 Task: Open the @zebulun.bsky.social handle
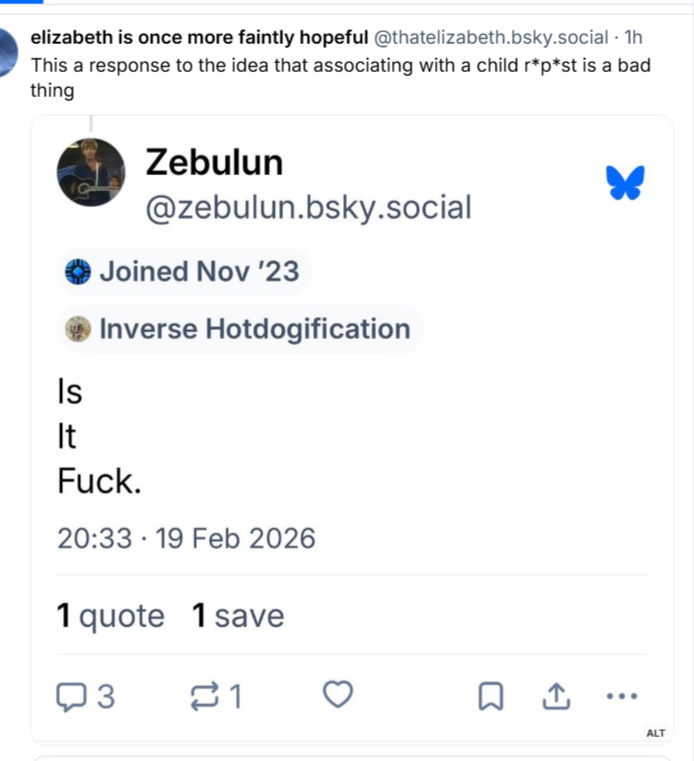click(x=308, y=207)
